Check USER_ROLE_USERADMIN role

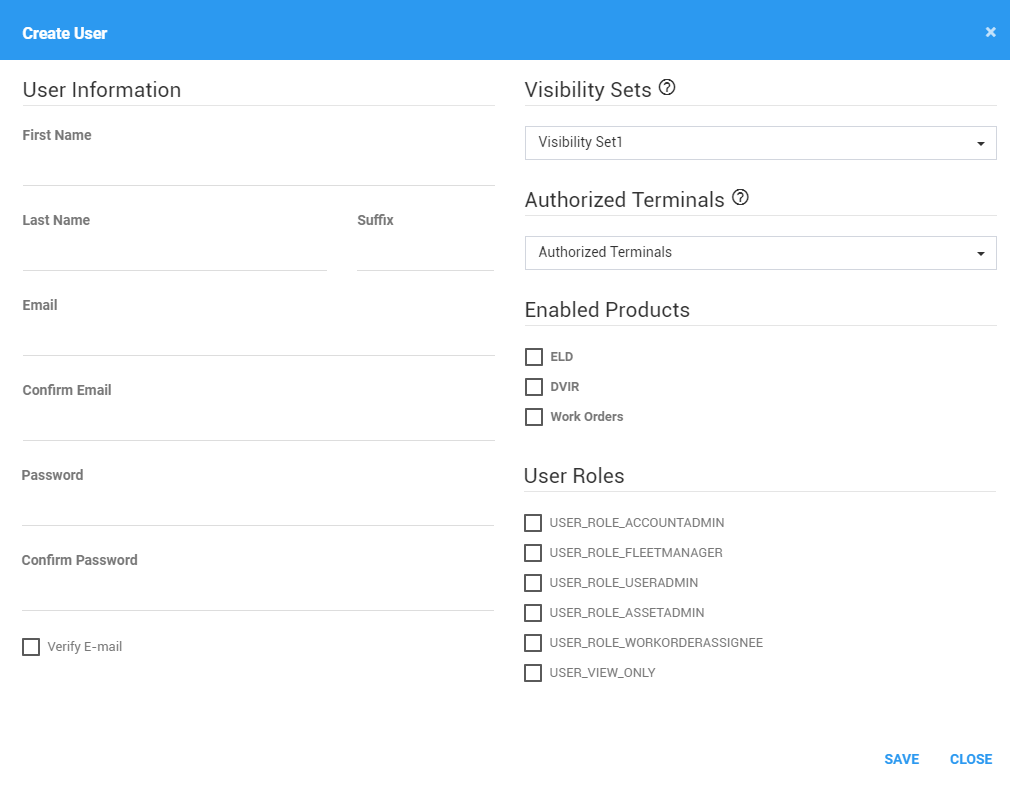(532, 583)
